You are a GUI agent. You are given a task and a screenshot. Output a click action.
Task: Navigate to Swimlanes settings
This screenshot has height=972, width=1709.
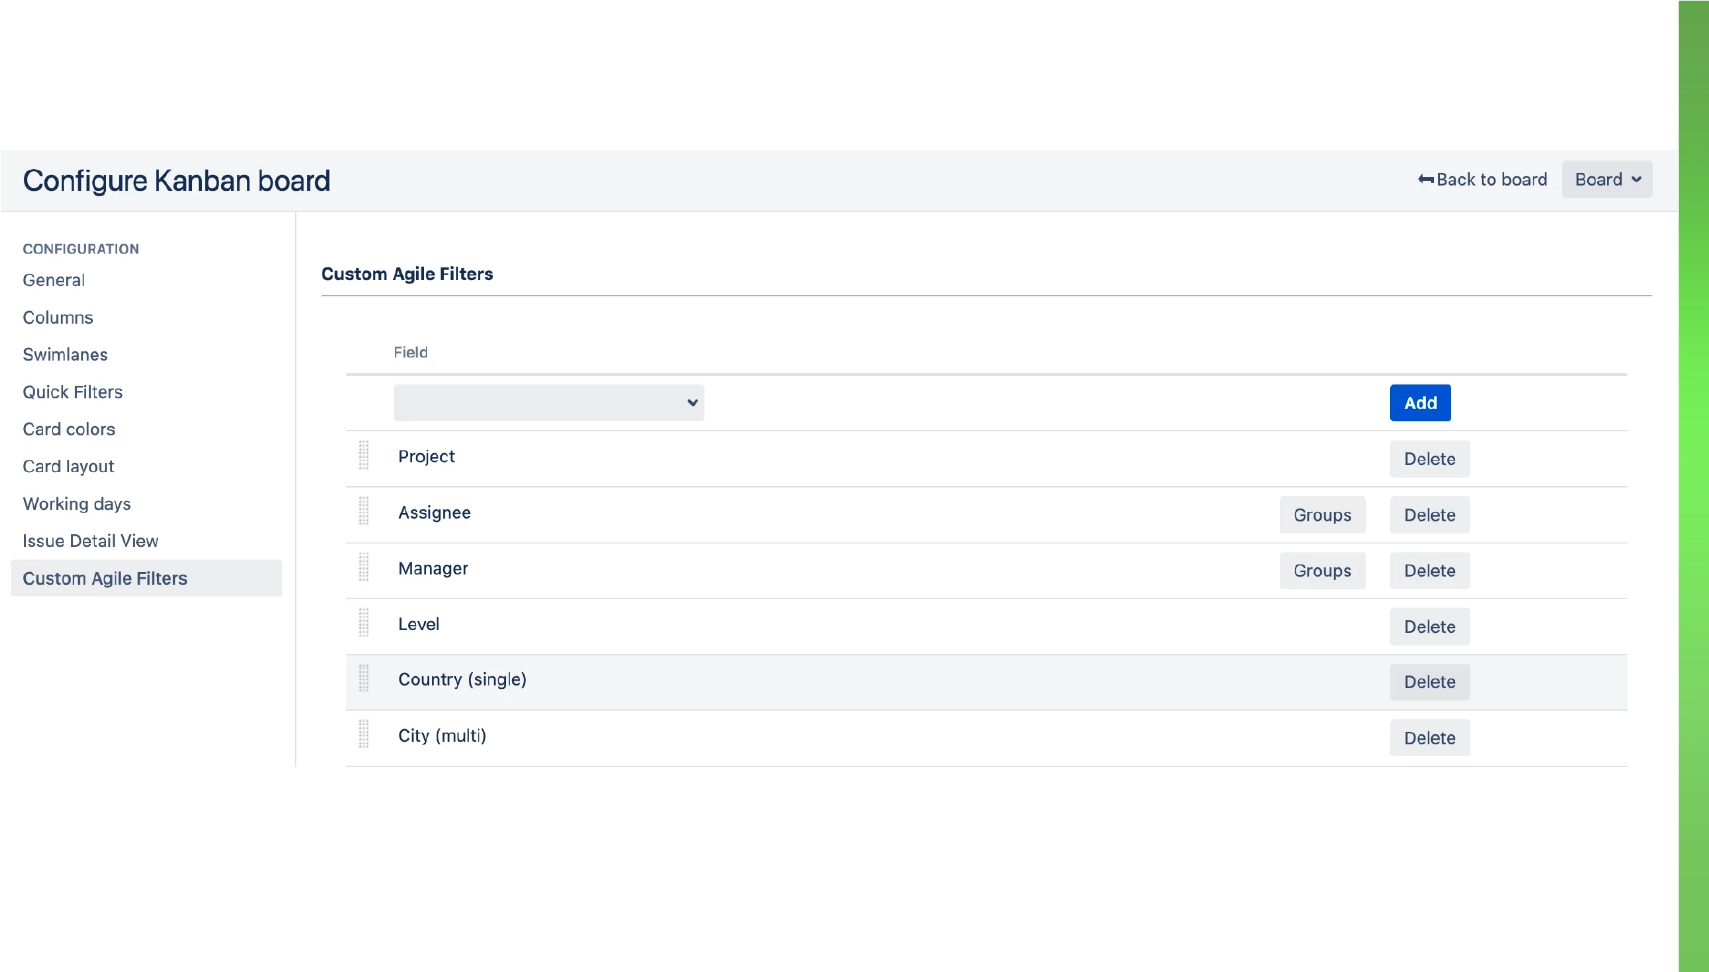pyautogui.click(x=65, y=355)
